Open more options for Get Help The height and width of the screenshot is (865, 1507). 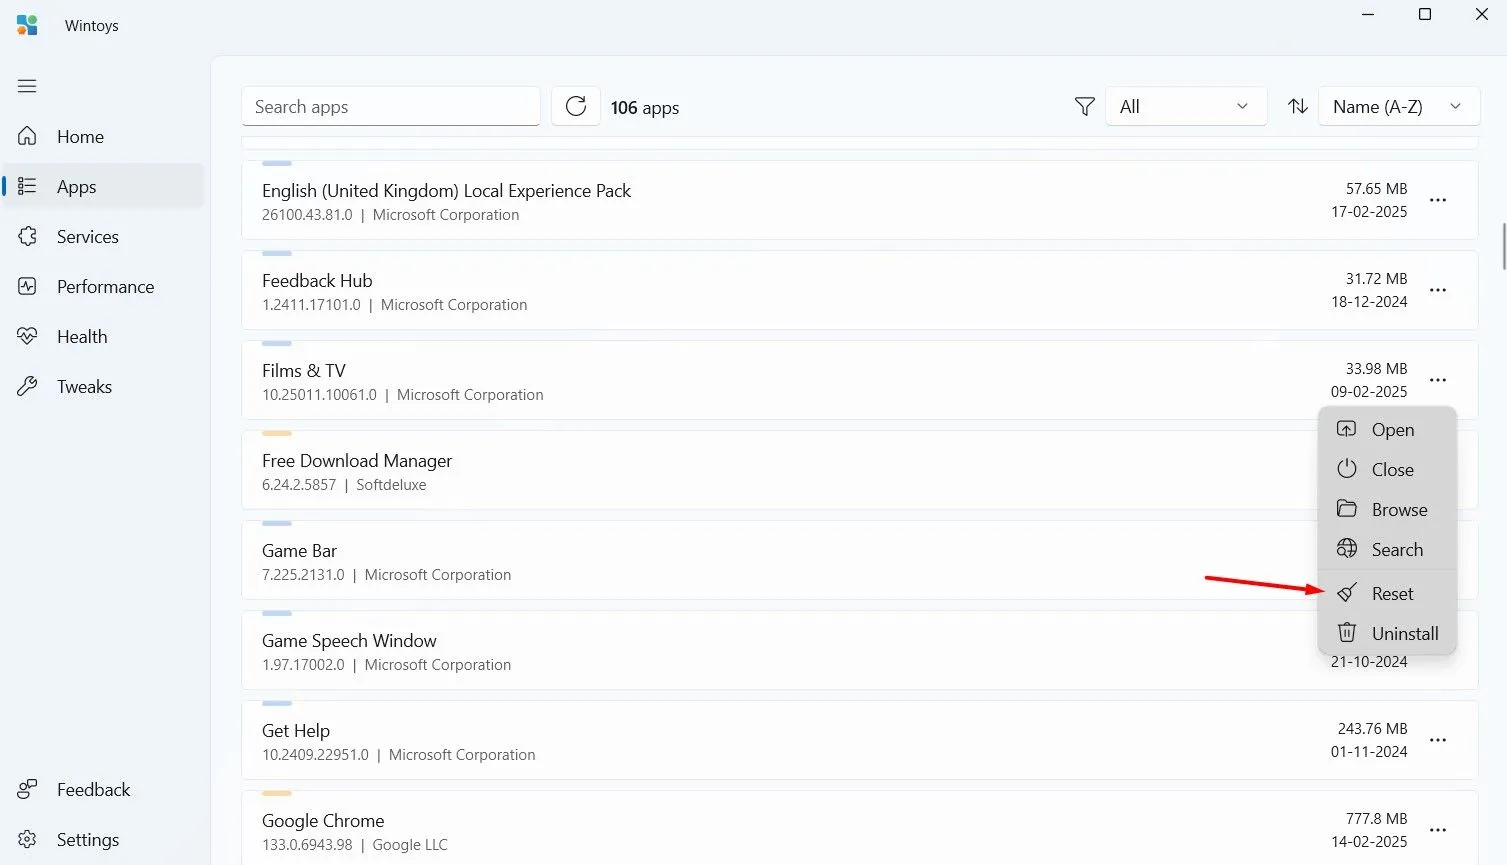point(1438,740)
